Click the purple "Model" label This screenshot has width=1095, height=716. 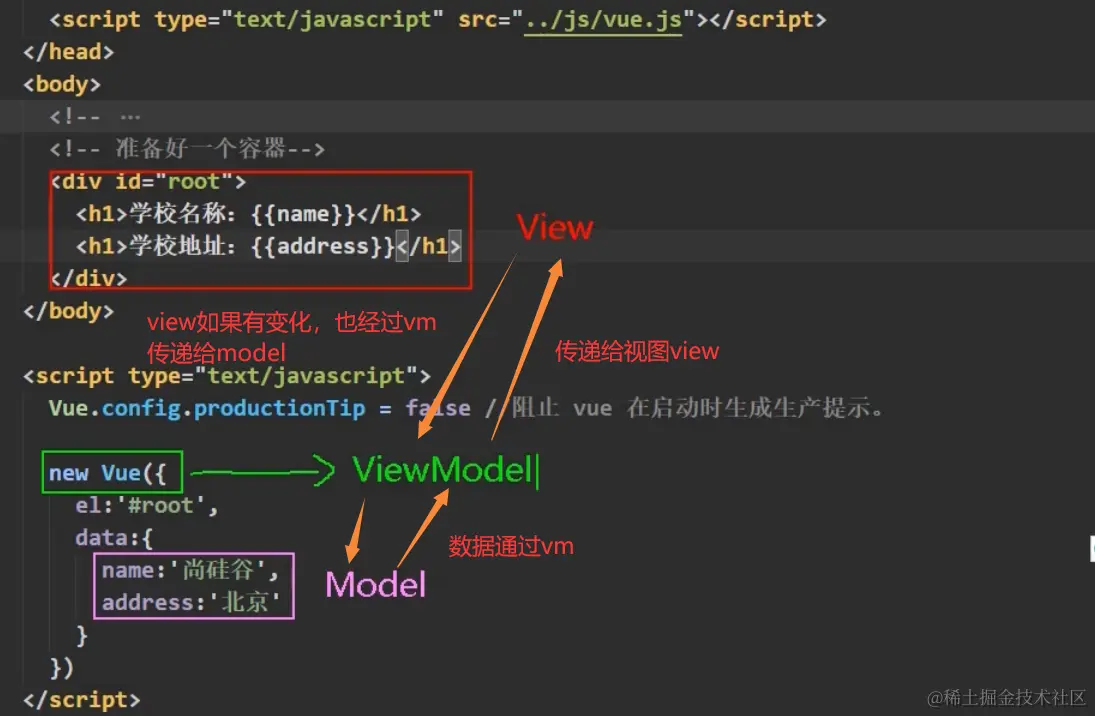coord(375,585)
